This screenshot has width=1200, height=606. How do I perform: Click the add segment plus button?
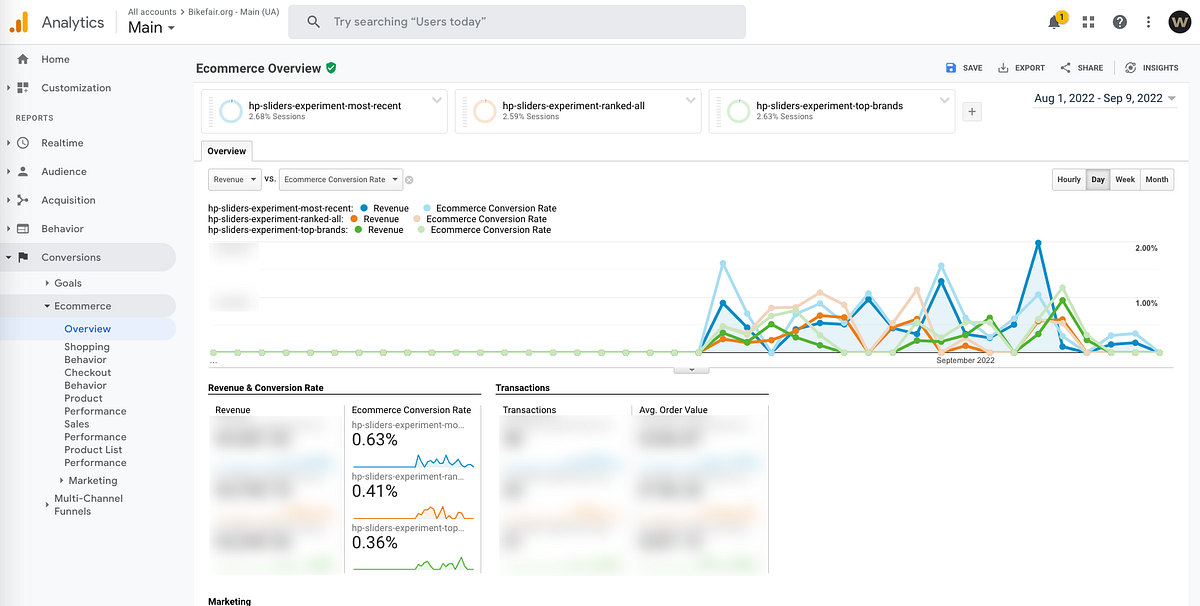tap(971, 111)
